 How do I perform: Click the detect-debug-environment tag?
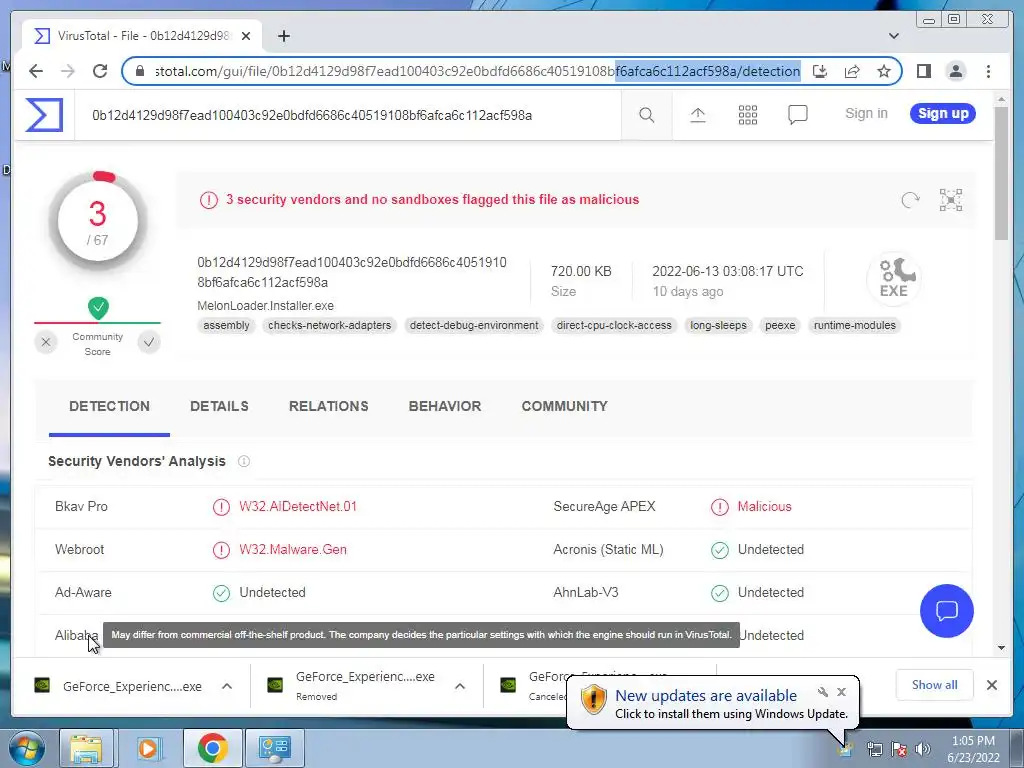[x=474, y=325]
